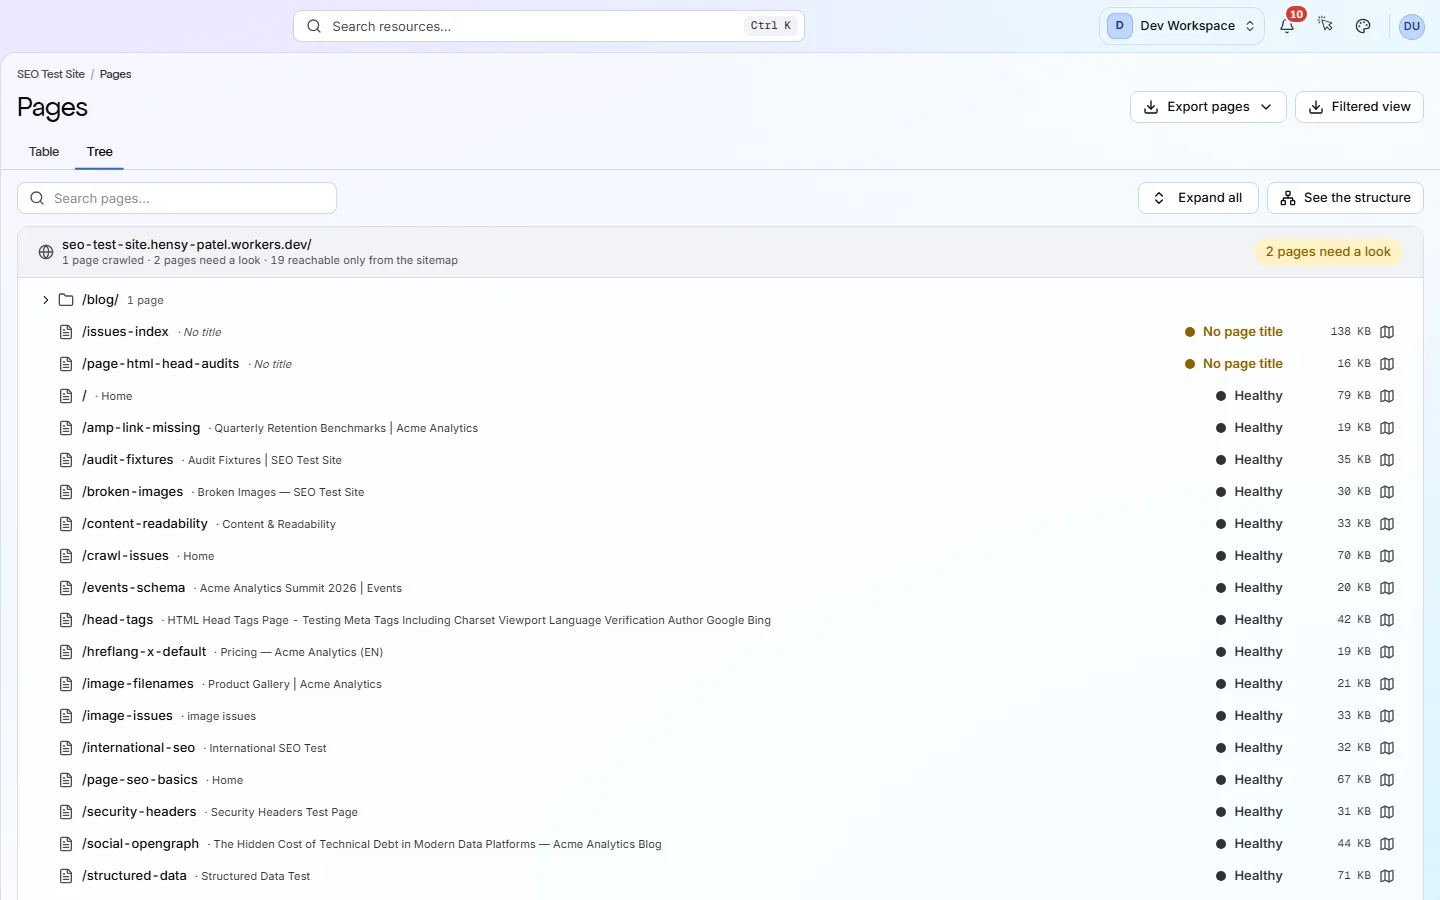
Task: Select the Tree tab
Action: pos(99,152)
